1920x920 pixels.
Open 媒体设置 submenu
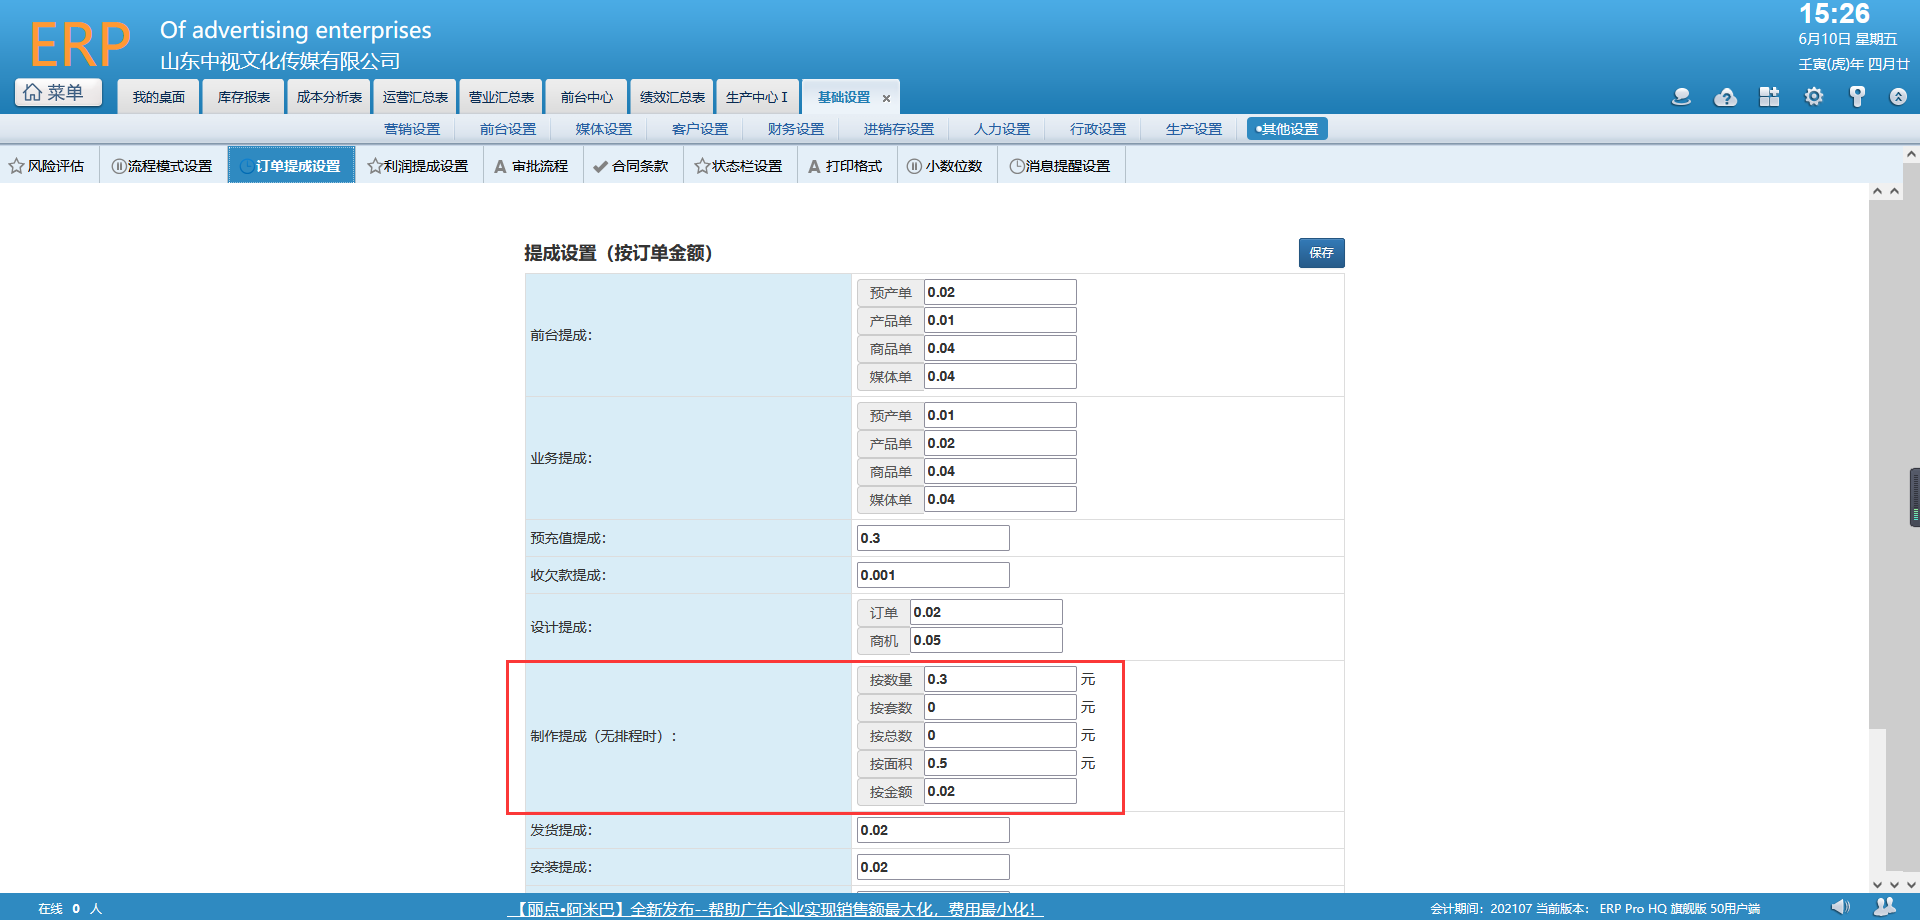coord(604,129)
